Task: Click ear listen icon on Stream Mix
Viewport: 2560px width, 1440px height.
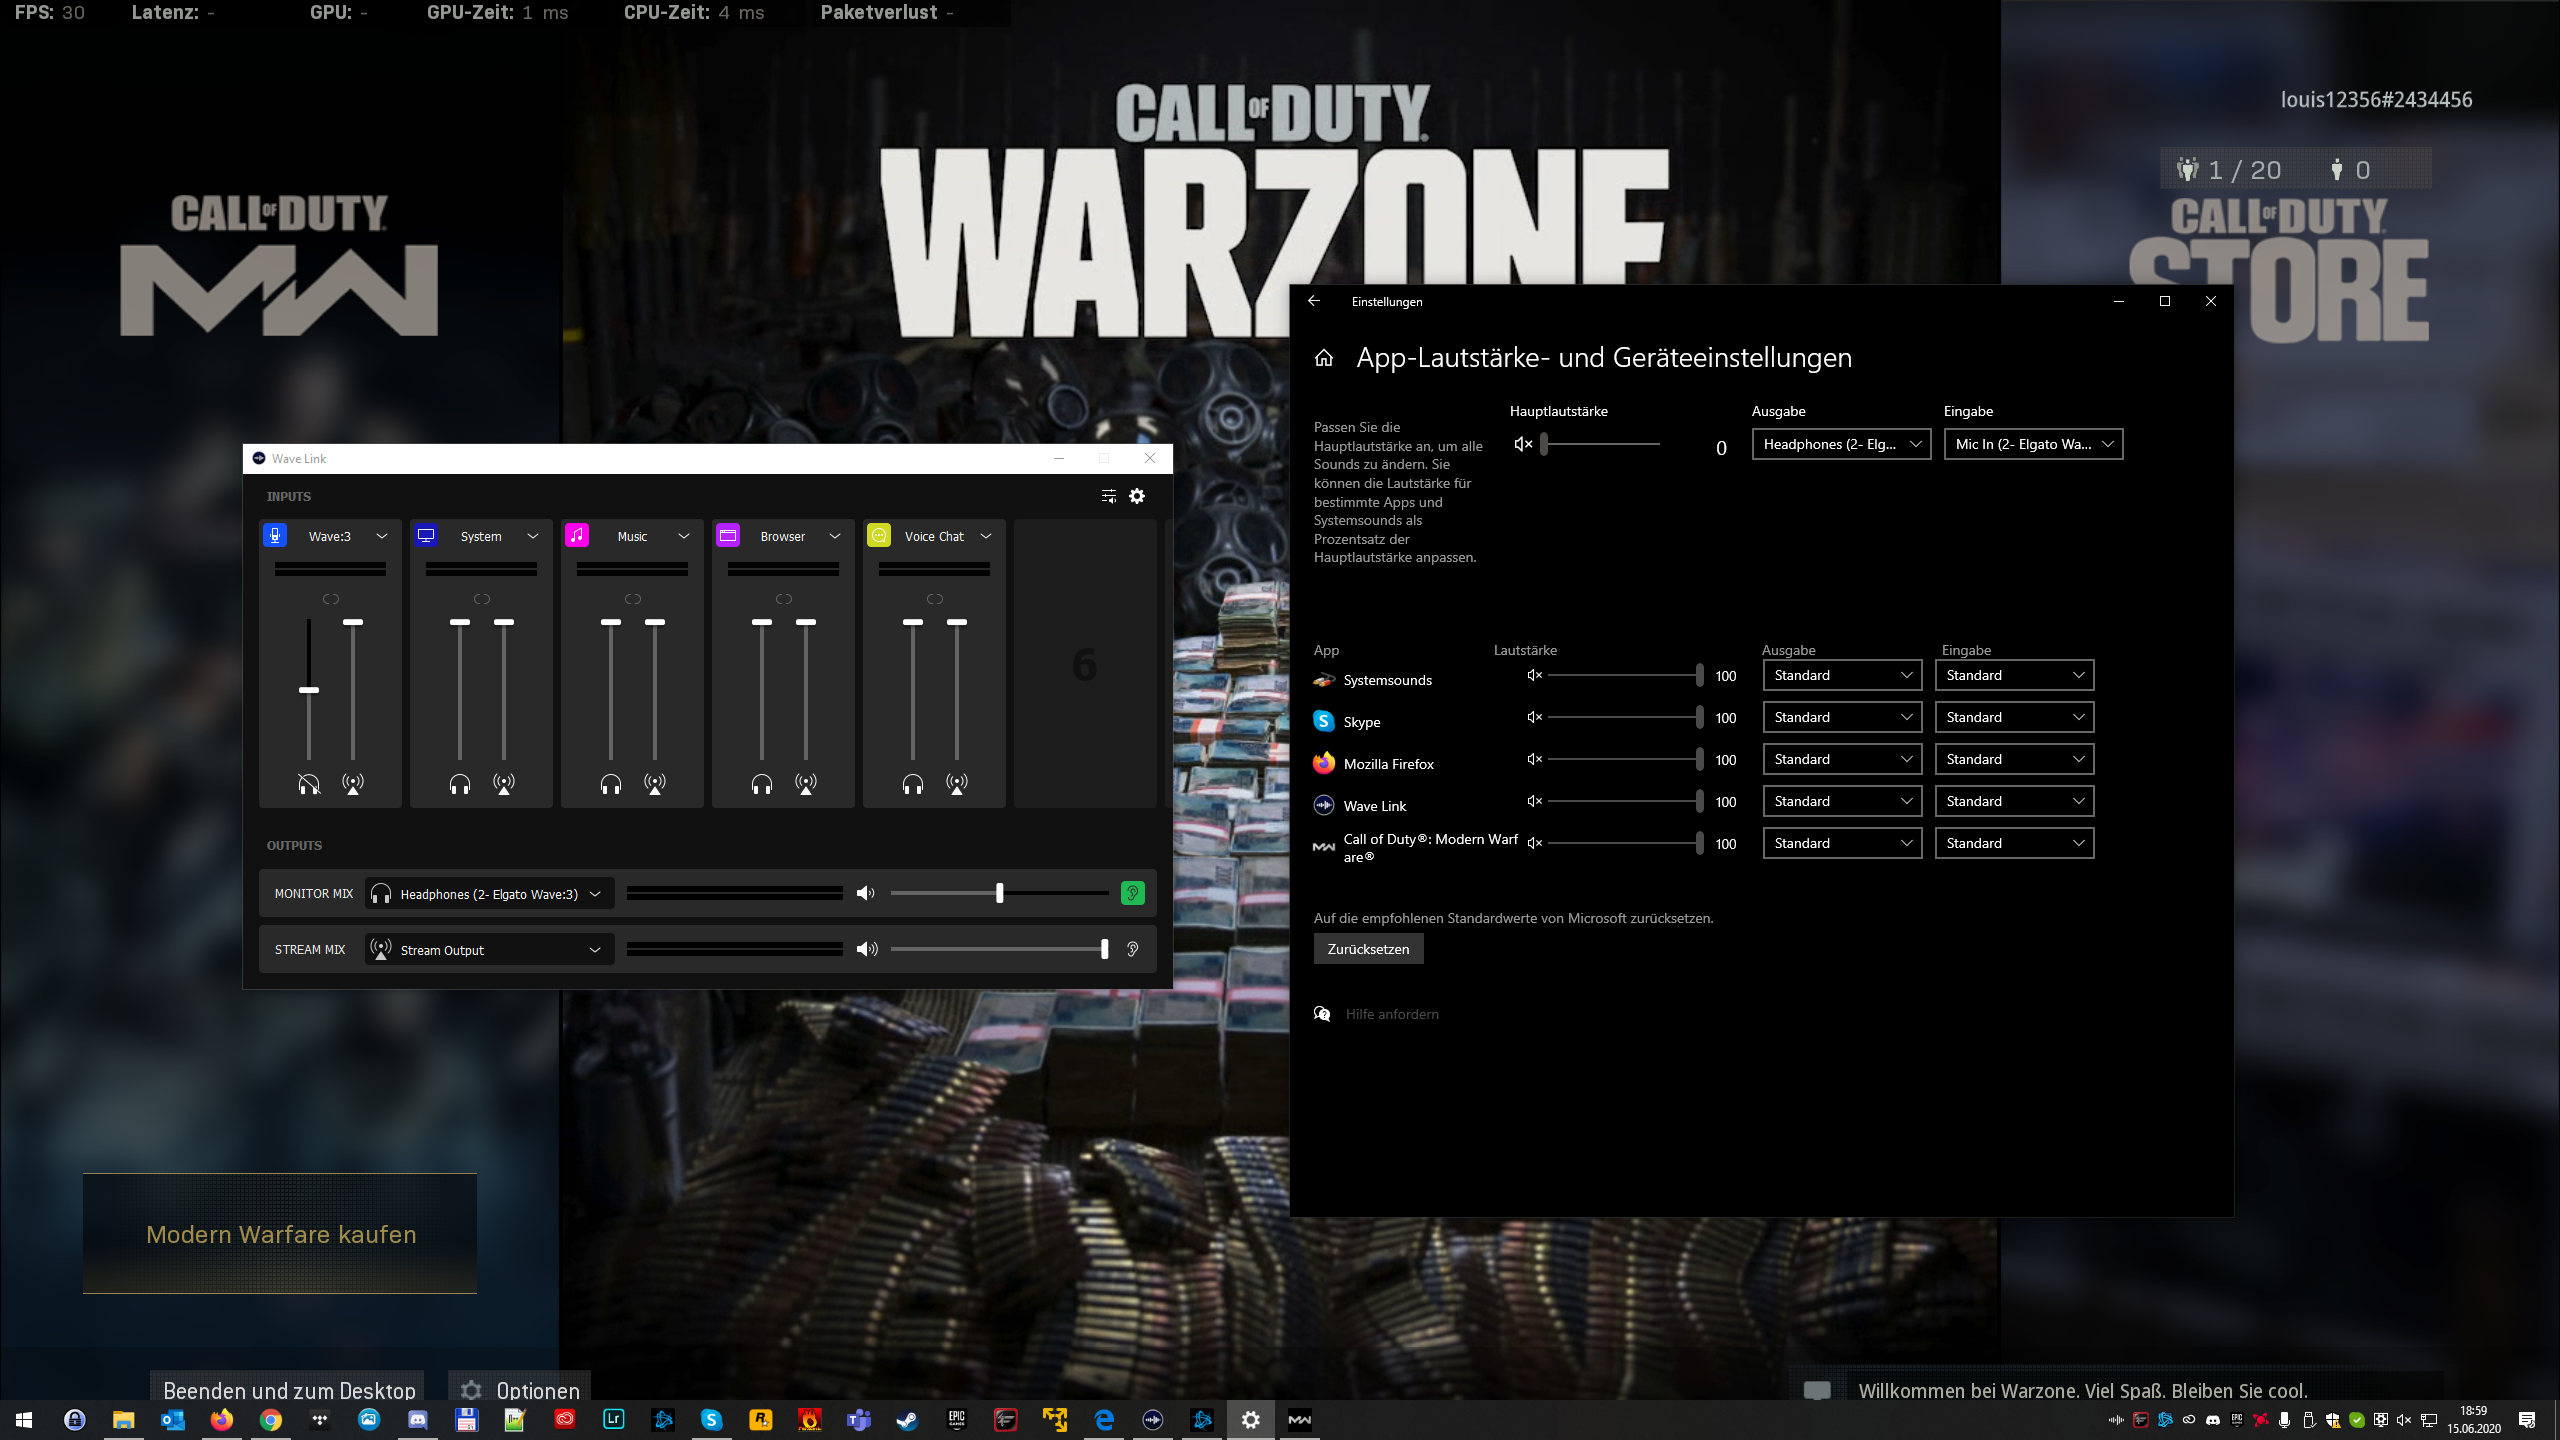Action: pyautogui.click(x=1132, y=949)
